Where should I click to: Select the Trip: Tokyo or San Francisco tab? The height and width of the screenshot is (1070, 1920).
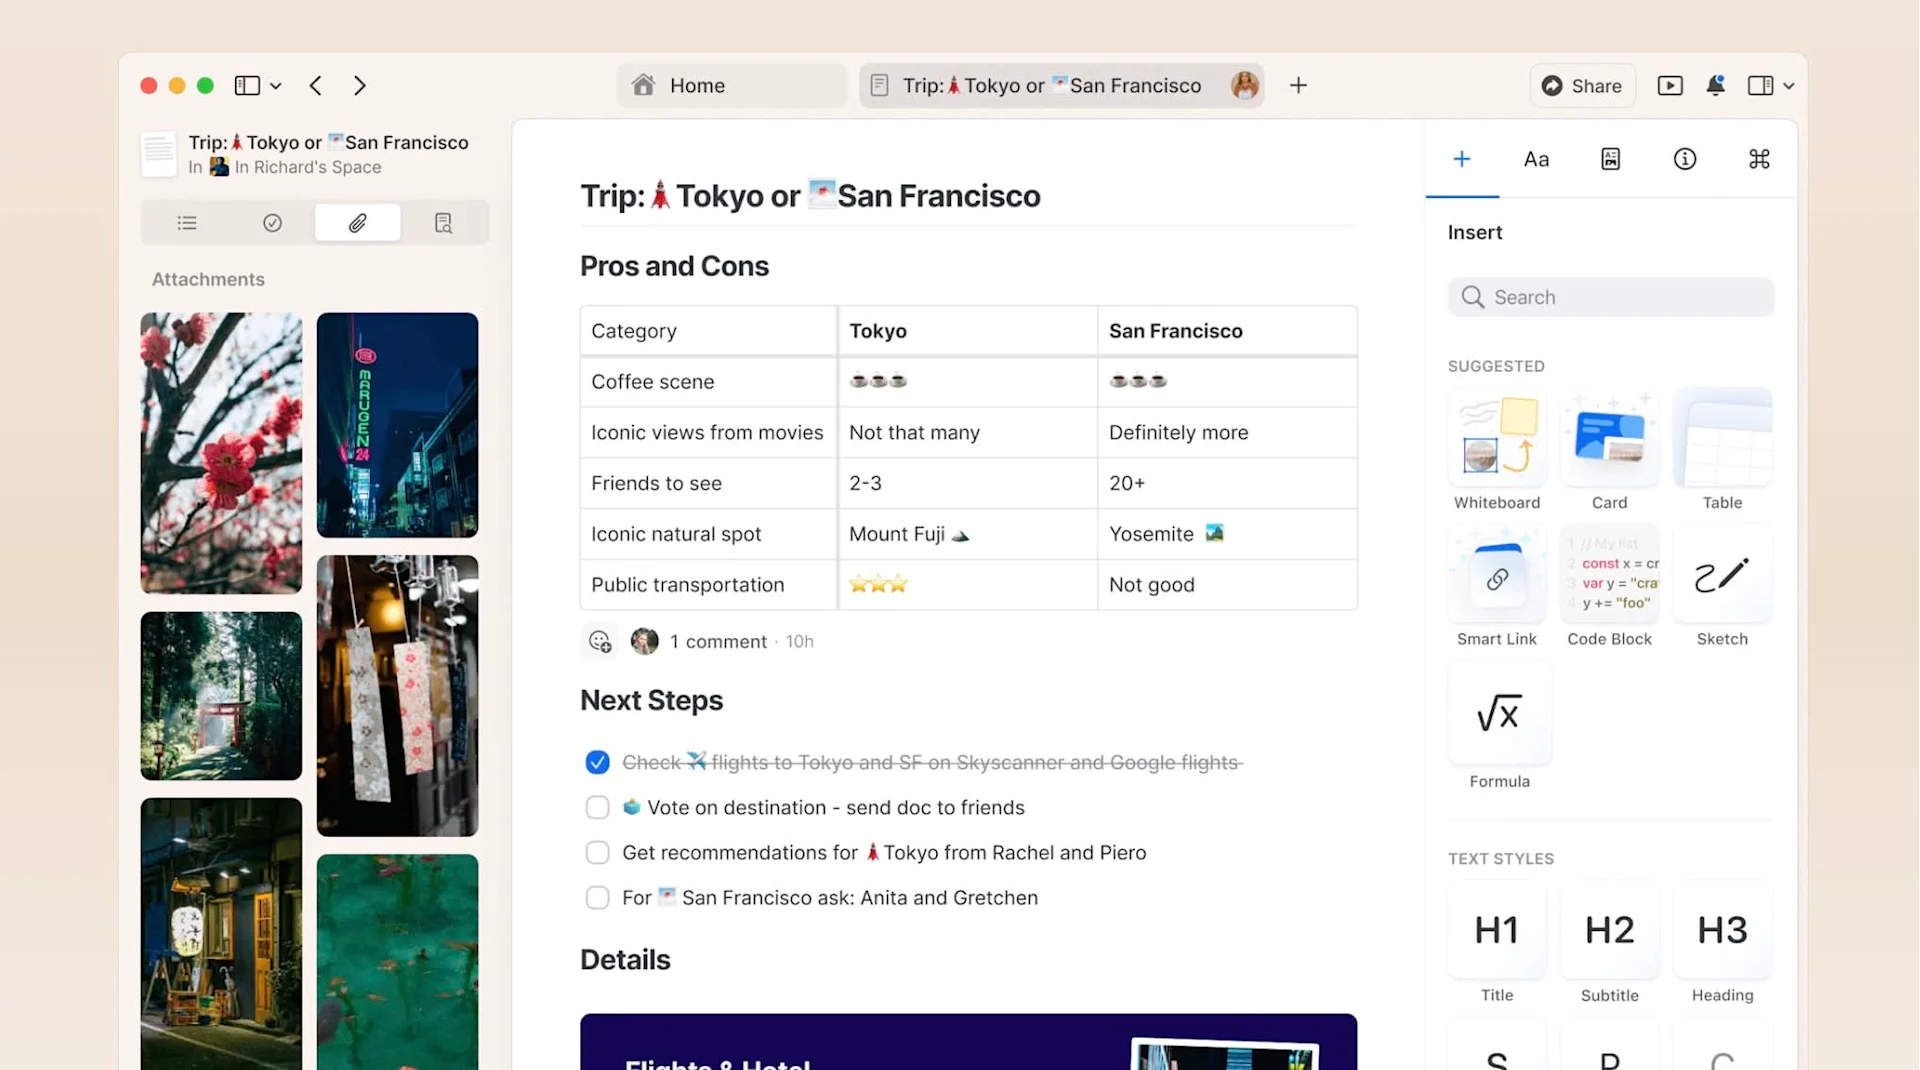[1061, 86]
